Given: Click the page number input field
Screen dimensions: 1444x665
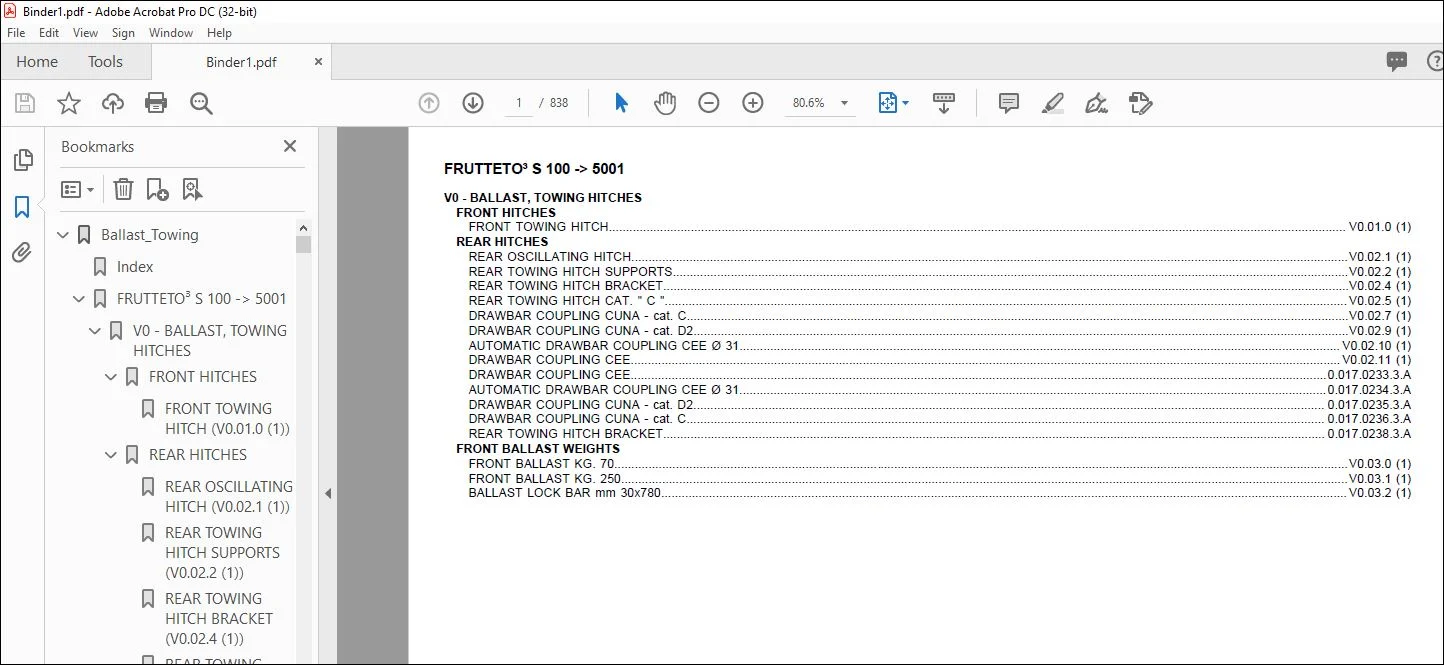Looking at the screenshot, I should 518,103.
